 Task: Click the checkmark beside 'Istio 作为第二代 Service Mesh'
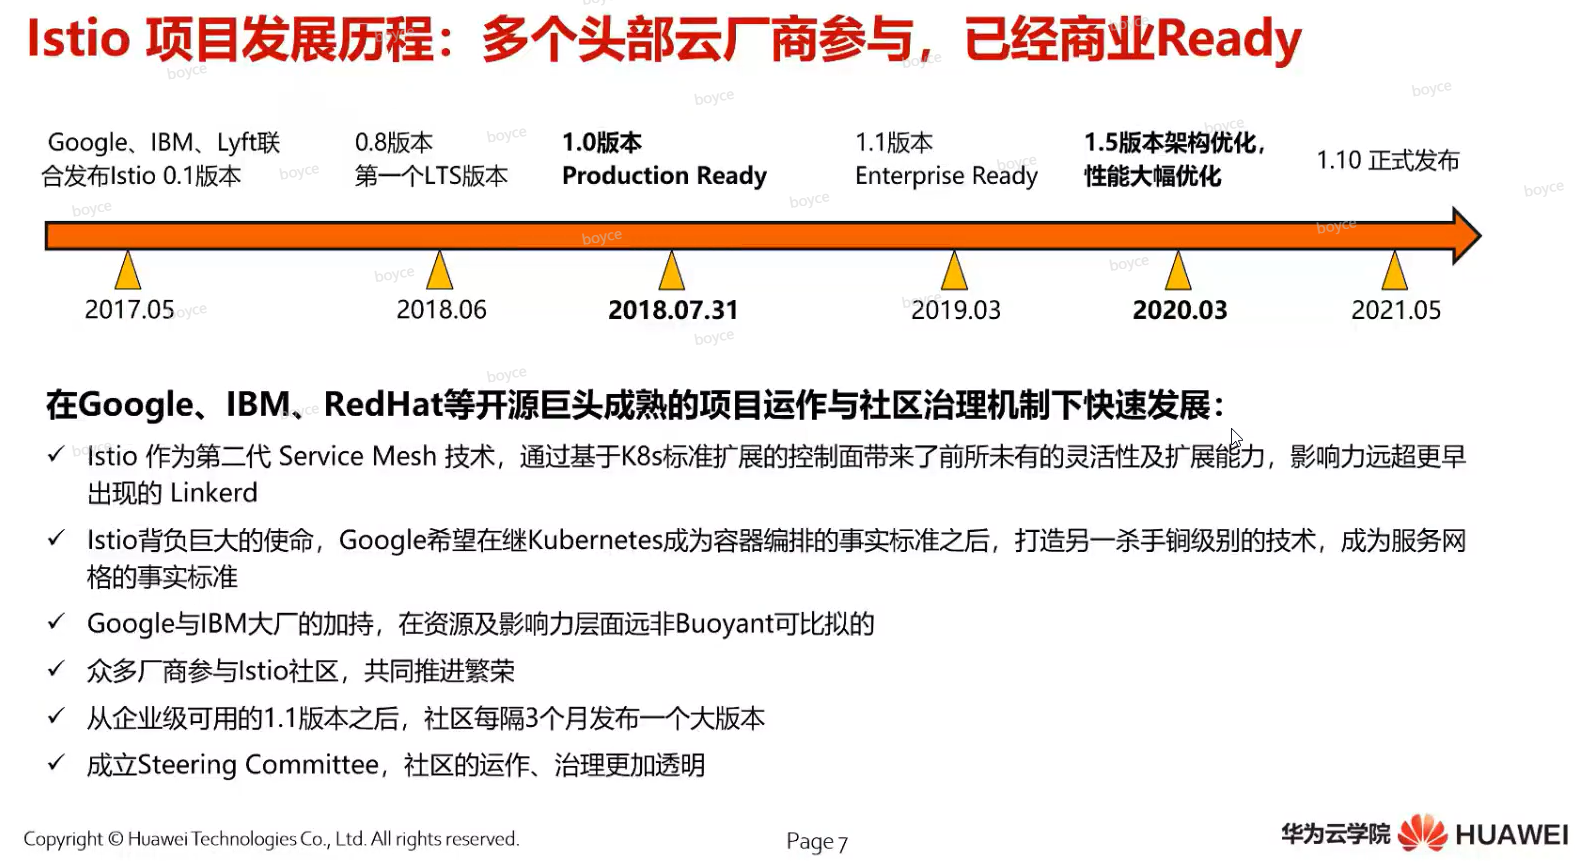pyautogui.click(x=57, y=455)
